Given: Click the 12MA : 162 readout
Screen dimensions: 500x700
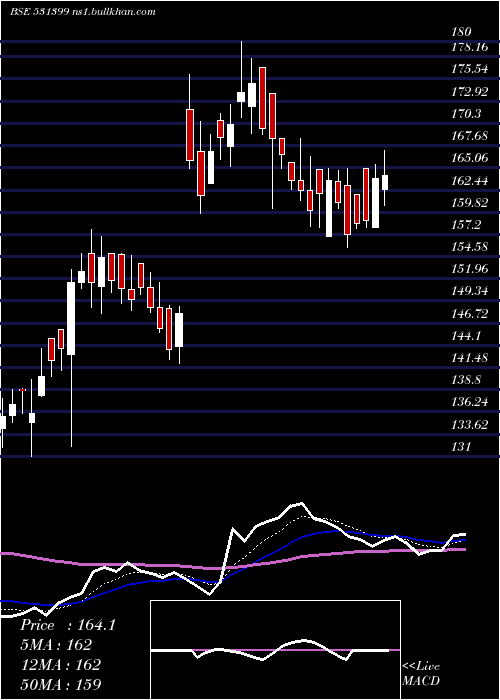Looking at the screenshot, I should pos(60,664).
